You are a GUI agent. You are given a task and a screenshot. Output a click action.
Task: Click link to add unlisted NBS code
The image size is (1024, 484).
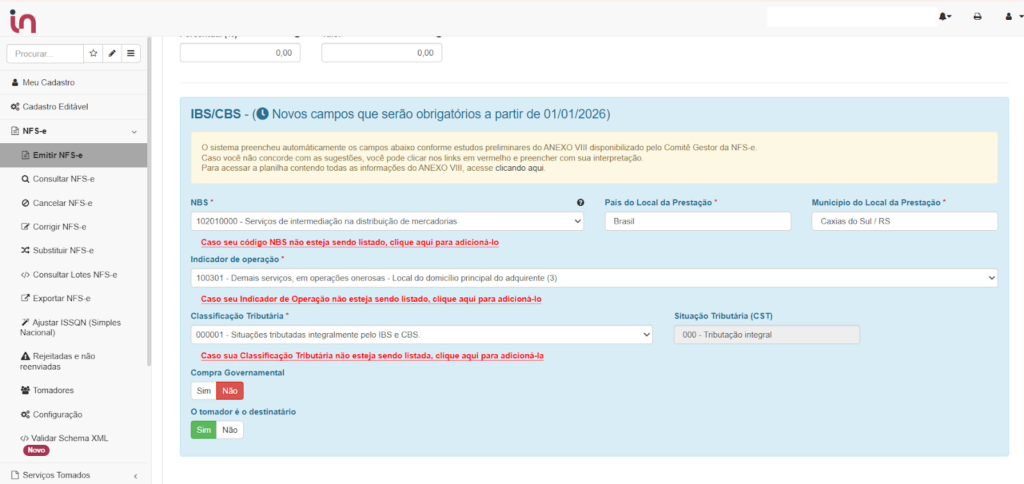point(350,242)
